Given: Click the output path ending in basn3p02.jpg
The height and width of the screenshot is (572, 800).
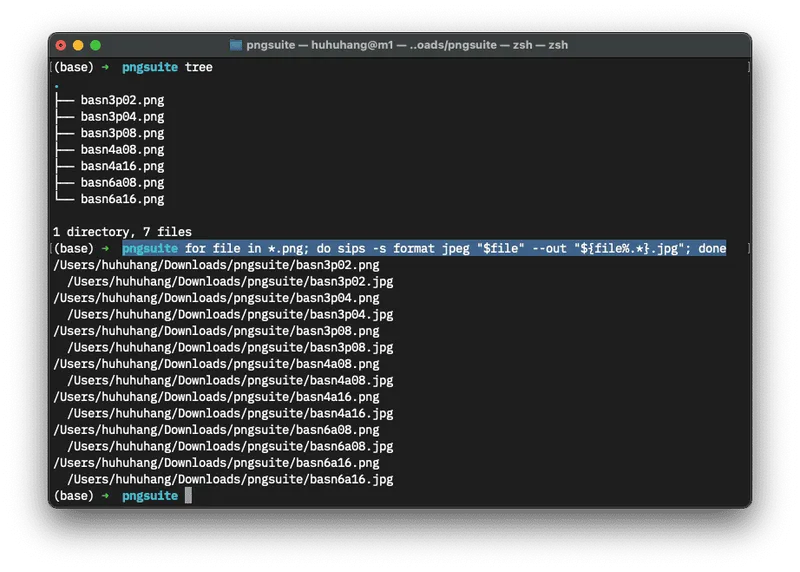Looking at the screenshot, I should tap(230, 282).
